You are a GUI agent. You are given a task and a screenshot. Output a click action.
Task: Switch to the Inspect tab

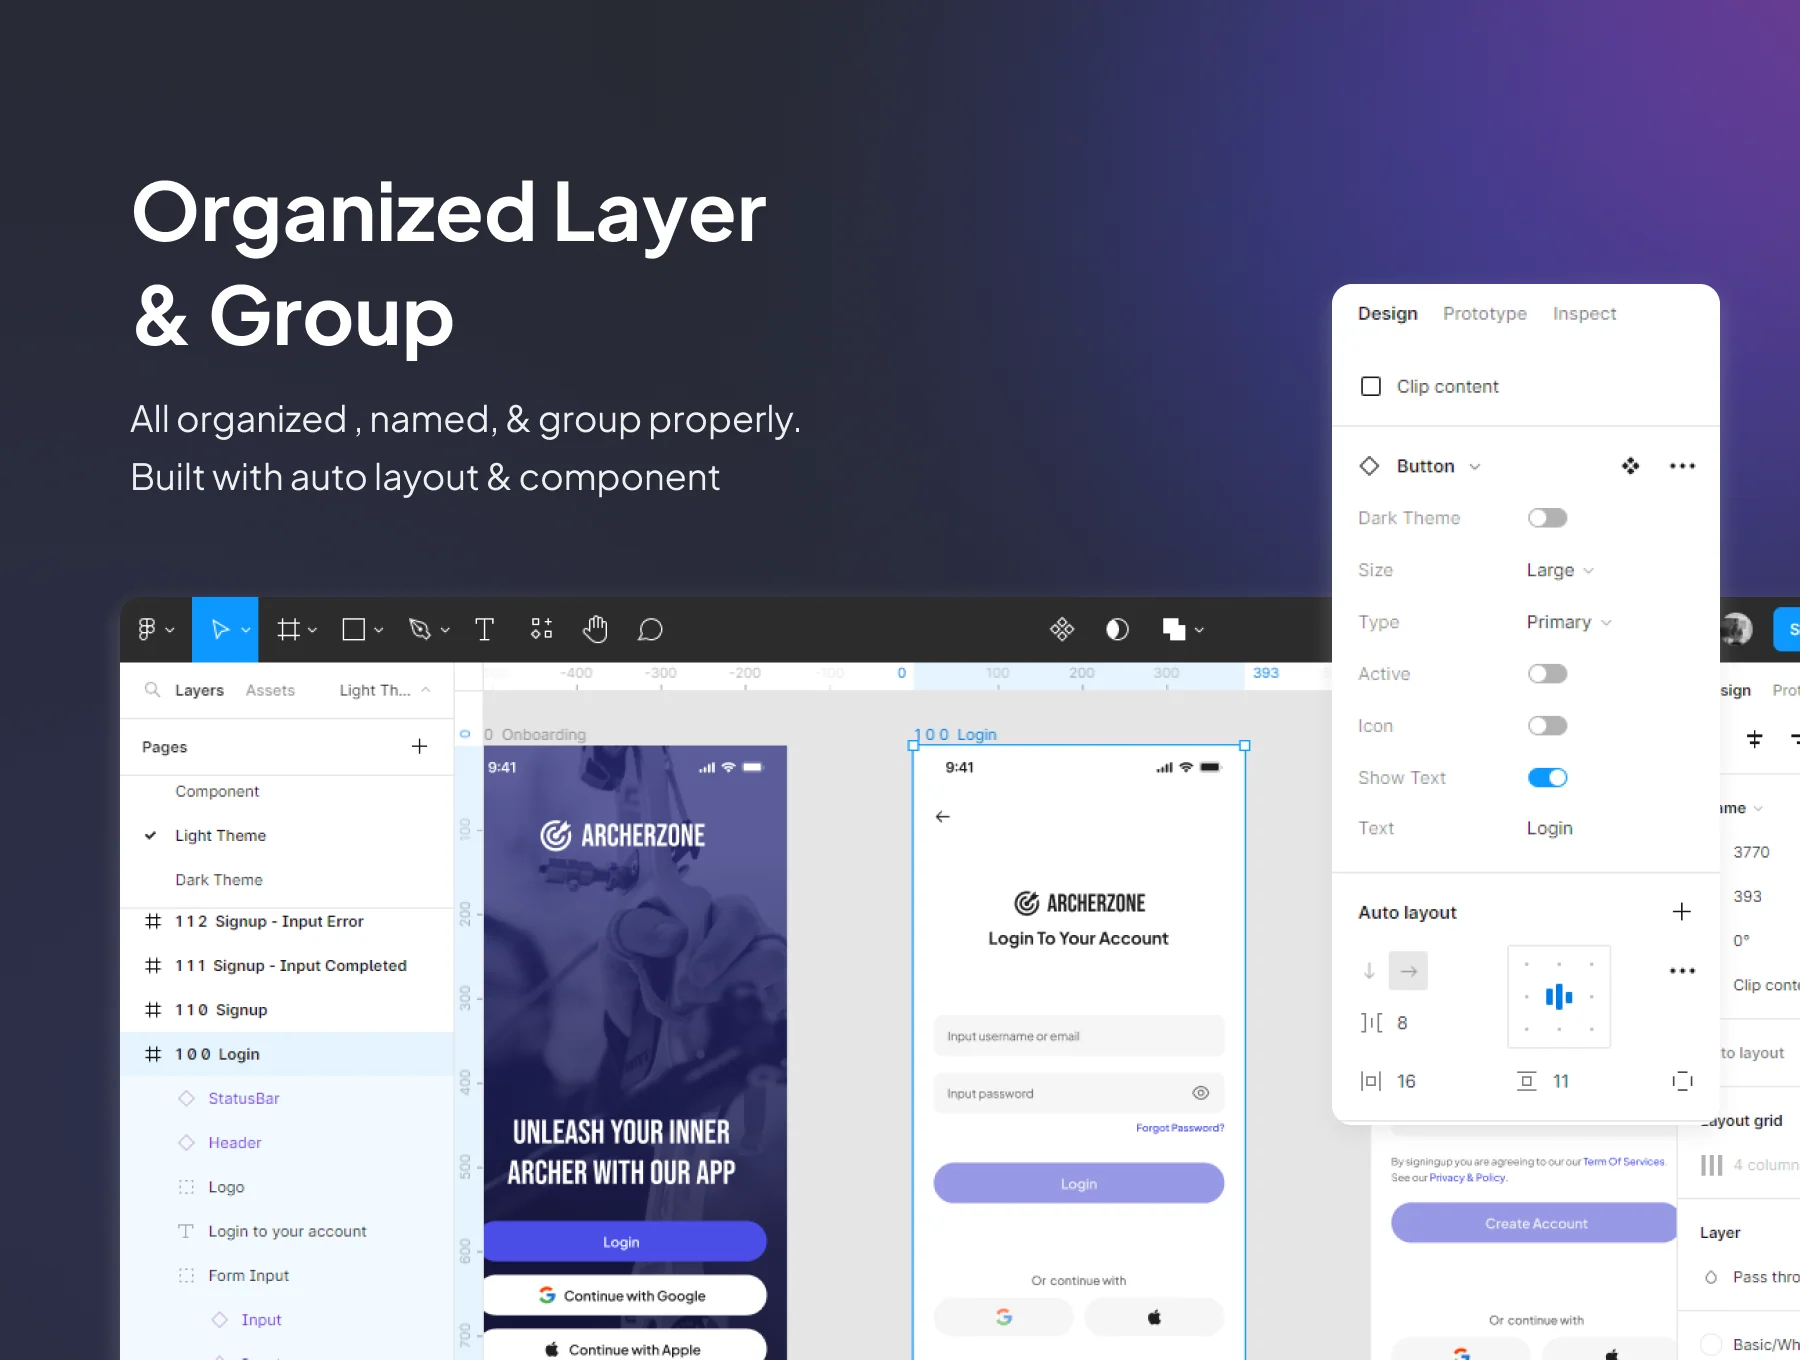click(x=1585, y=314)
